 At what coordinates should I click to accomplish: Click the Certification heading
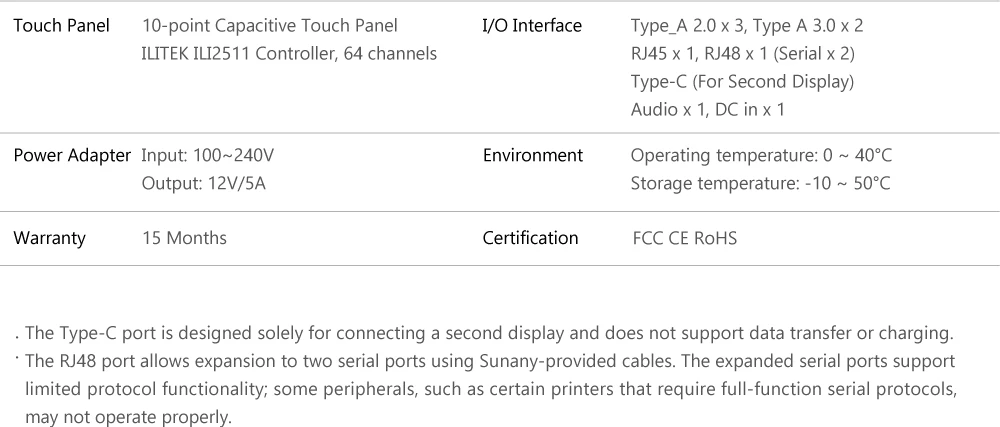(x=530, y=238)
